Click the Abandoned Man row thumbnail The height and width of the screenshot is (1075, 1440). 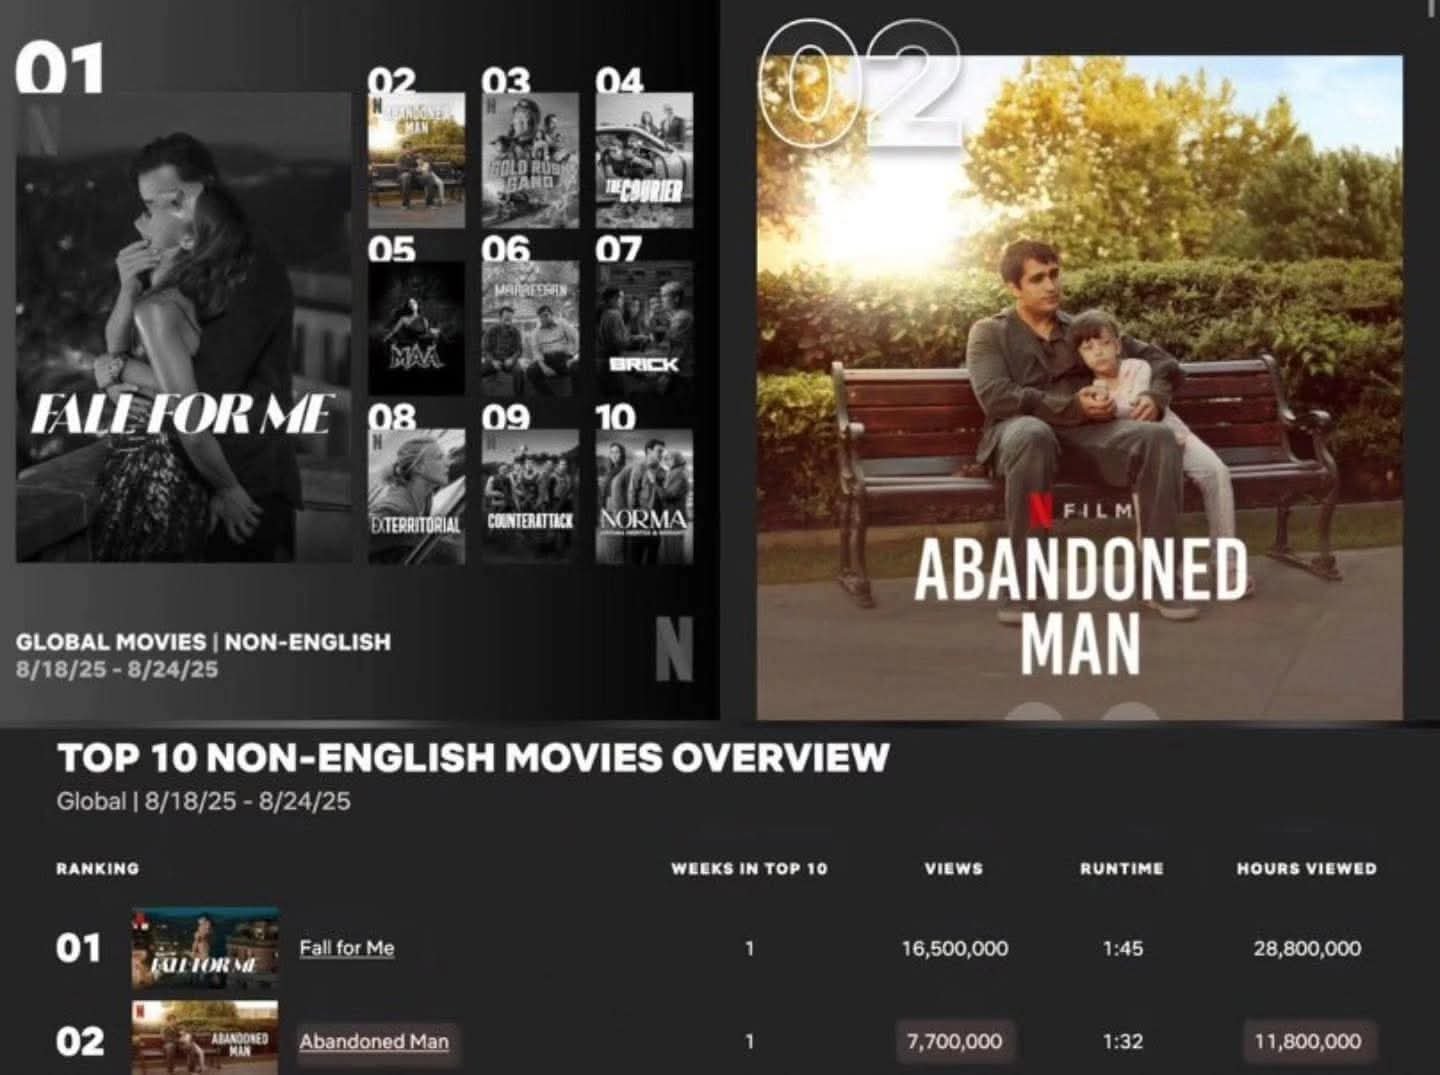coord(205,1038)
